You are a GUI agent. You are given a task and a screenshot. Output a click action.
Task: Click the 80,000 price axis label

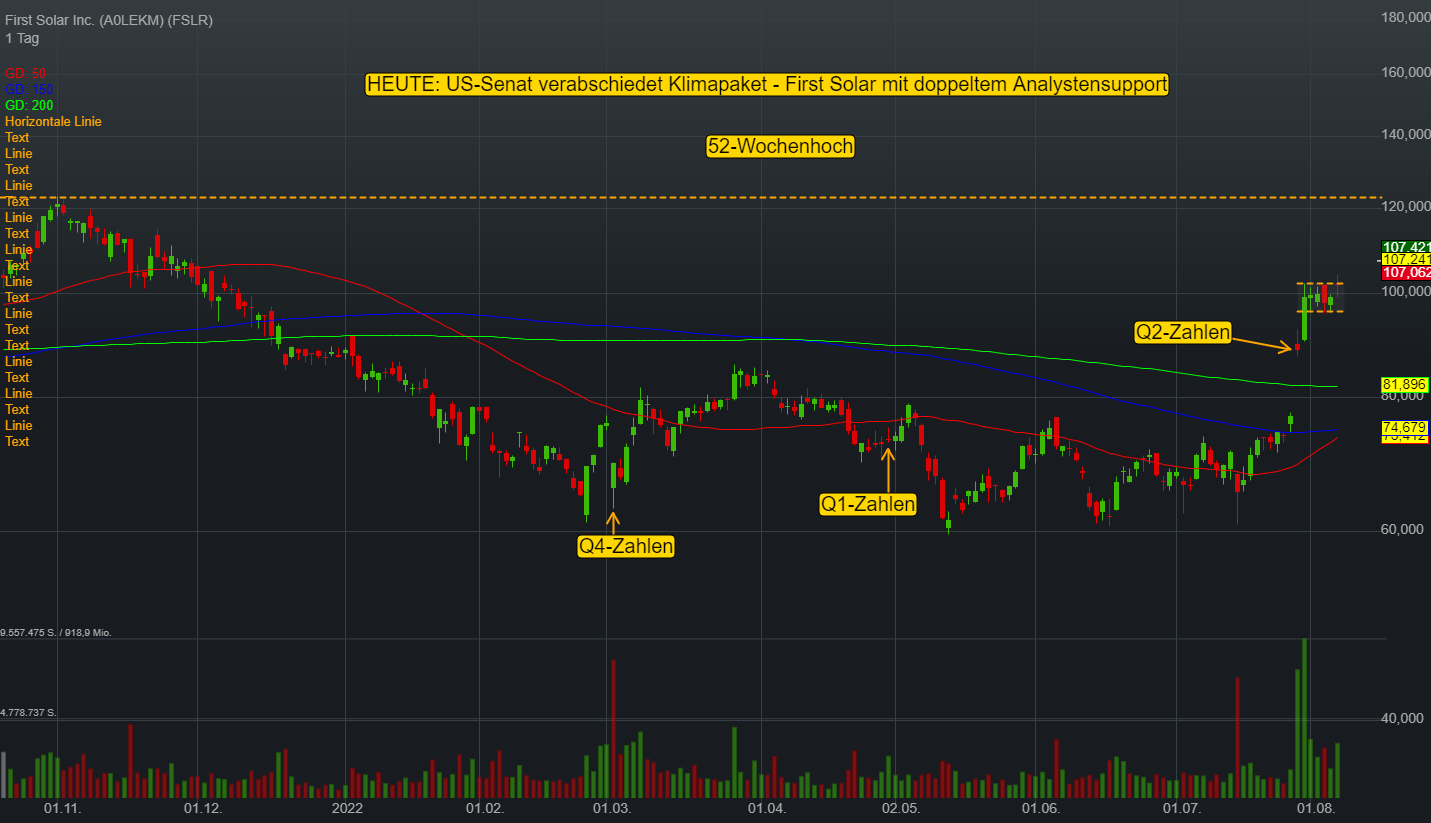(x=1402, y=396)
